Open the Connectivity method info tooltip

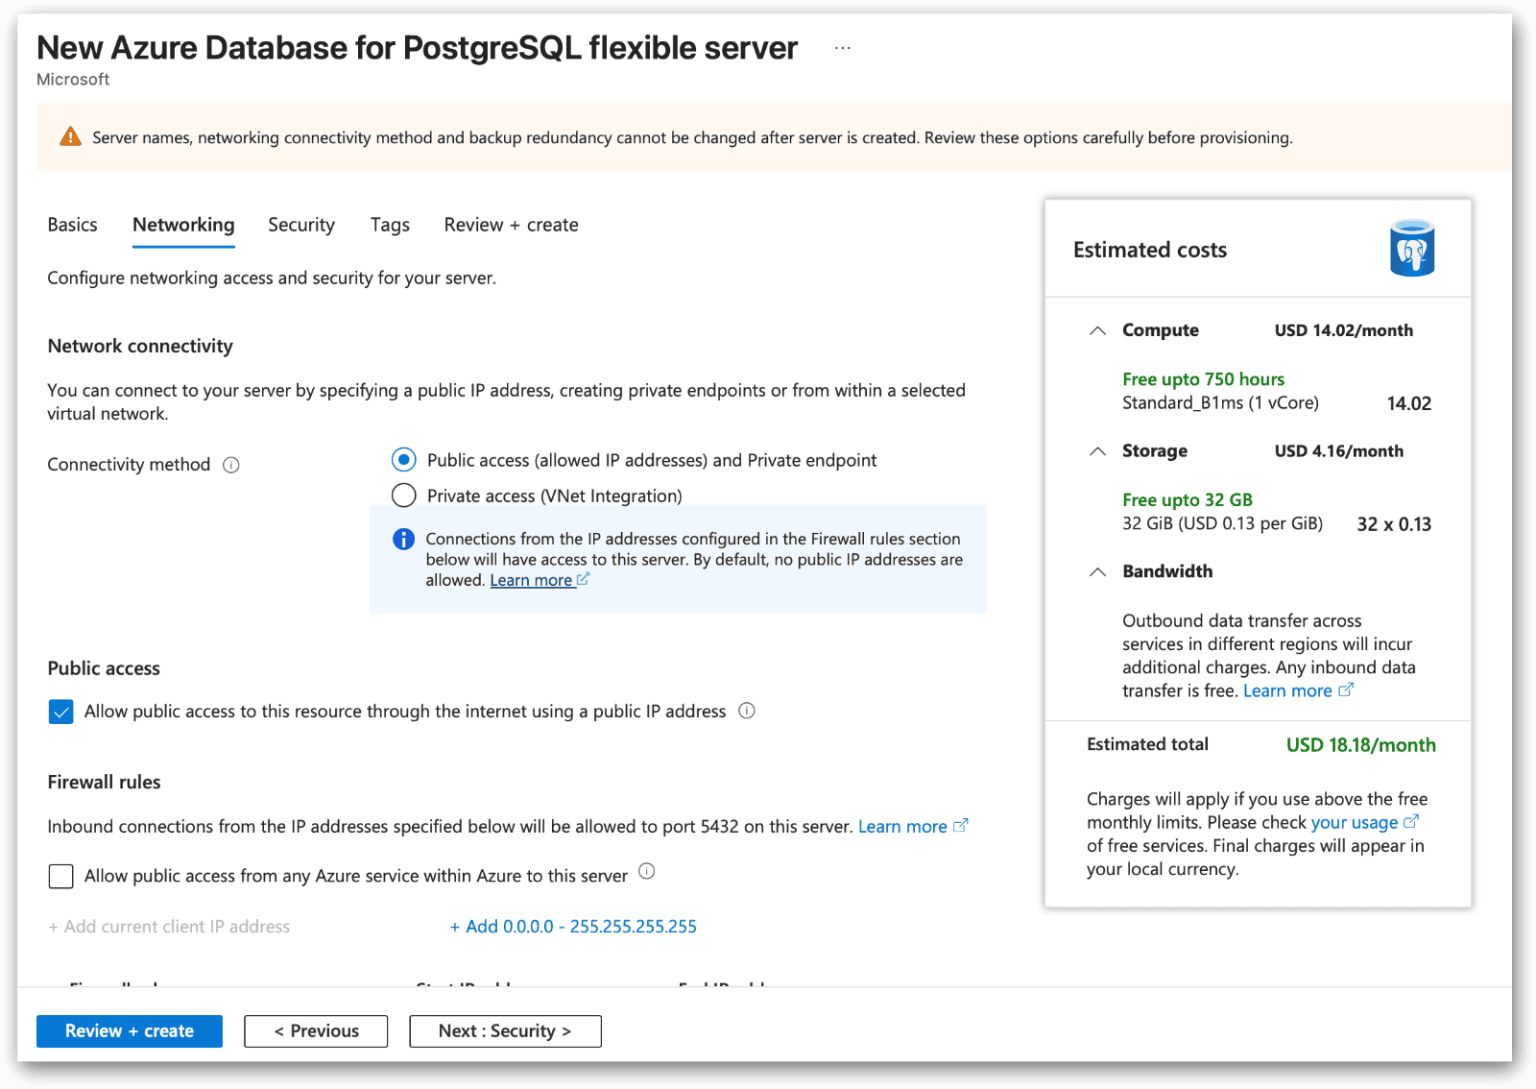tap(231, 464)
